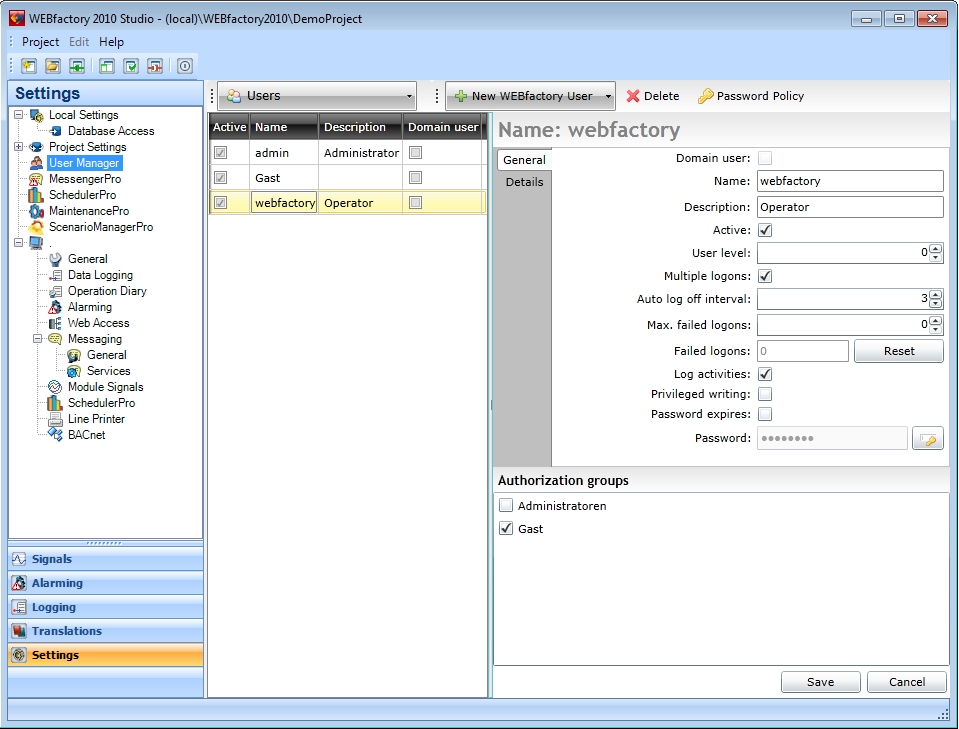Viewport: 959px width, 729px height.
Task: Reset the failed logons counter
Action: coord(898,351)
